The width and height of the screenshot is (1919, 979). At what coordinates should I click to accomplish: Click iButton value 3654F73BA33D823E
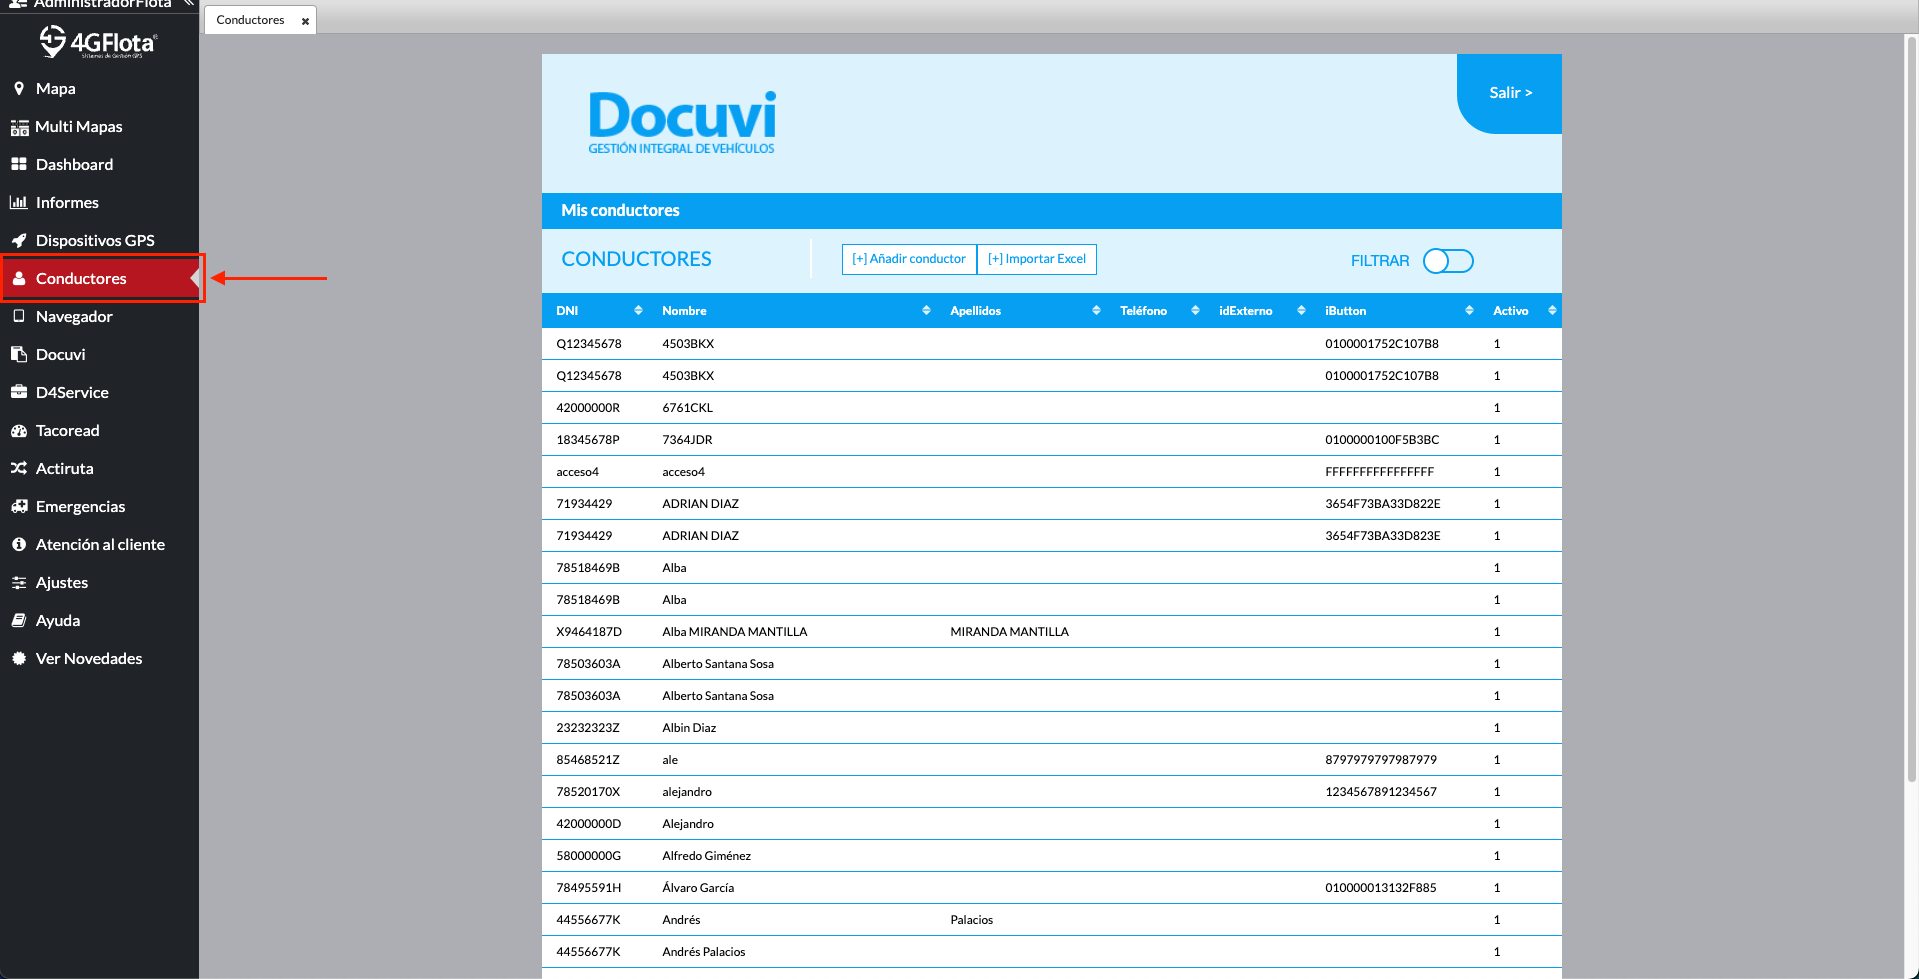click(1383, 536)
